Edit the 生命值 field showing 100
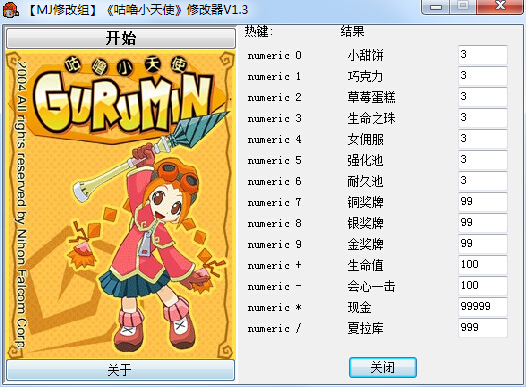Image resolution: width=526 pixels, height=387 pixels. coord(483,265)
